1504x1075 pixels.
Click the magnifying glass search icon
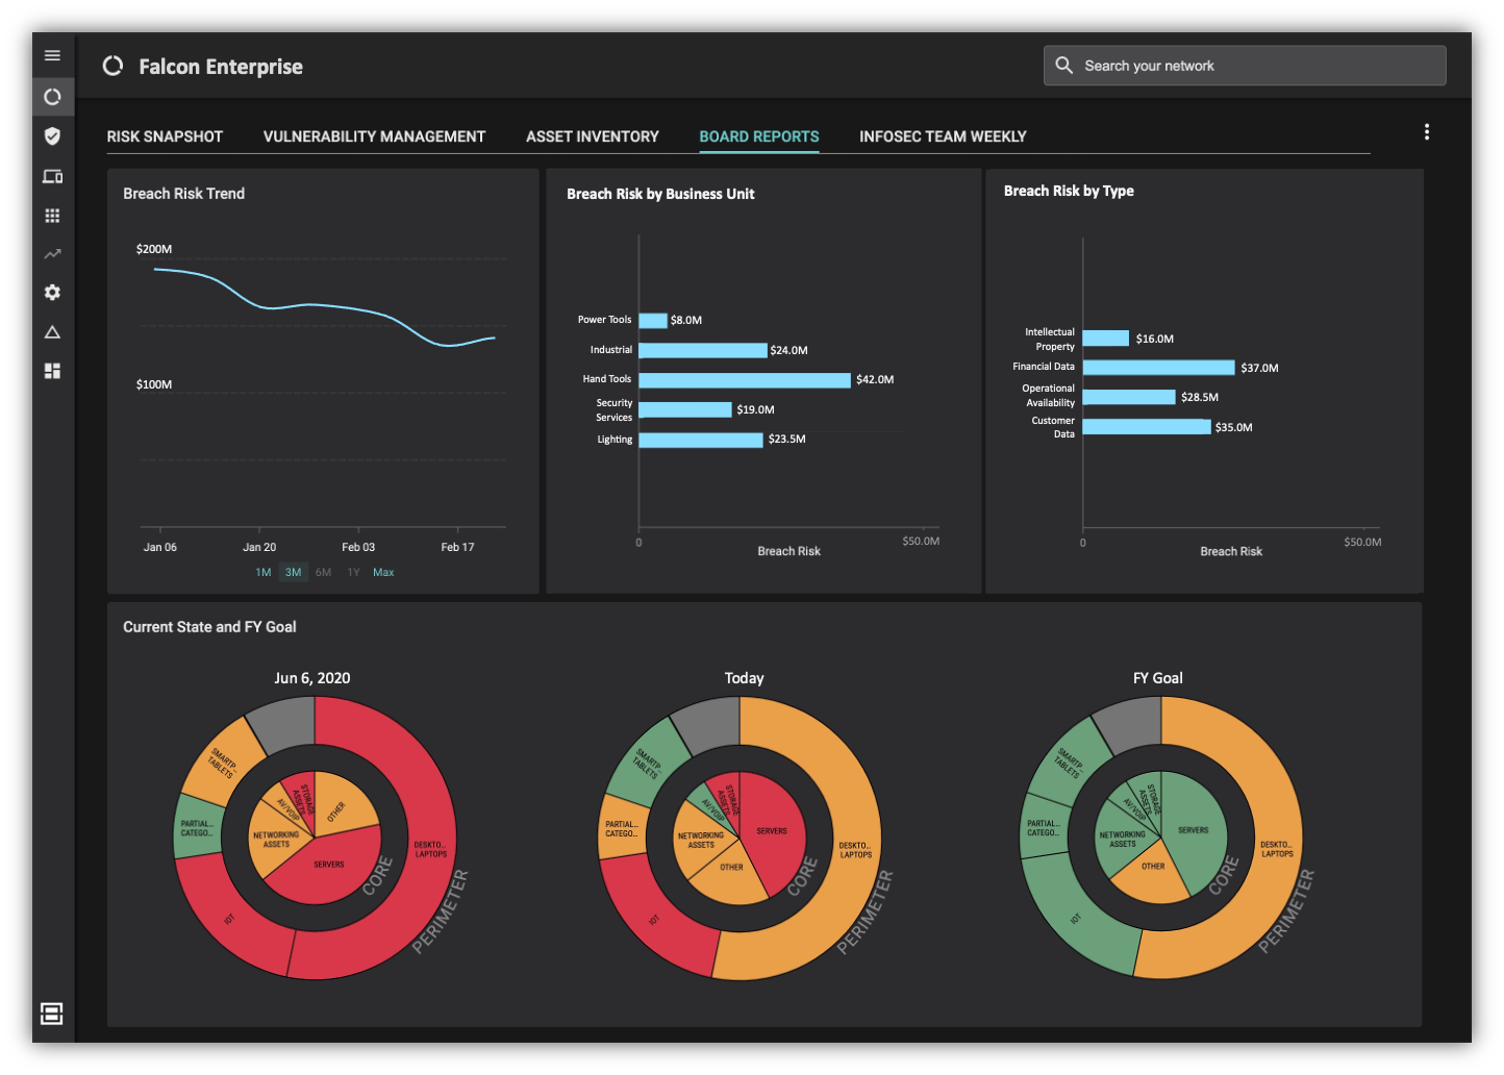click(x=1064, y=65)
